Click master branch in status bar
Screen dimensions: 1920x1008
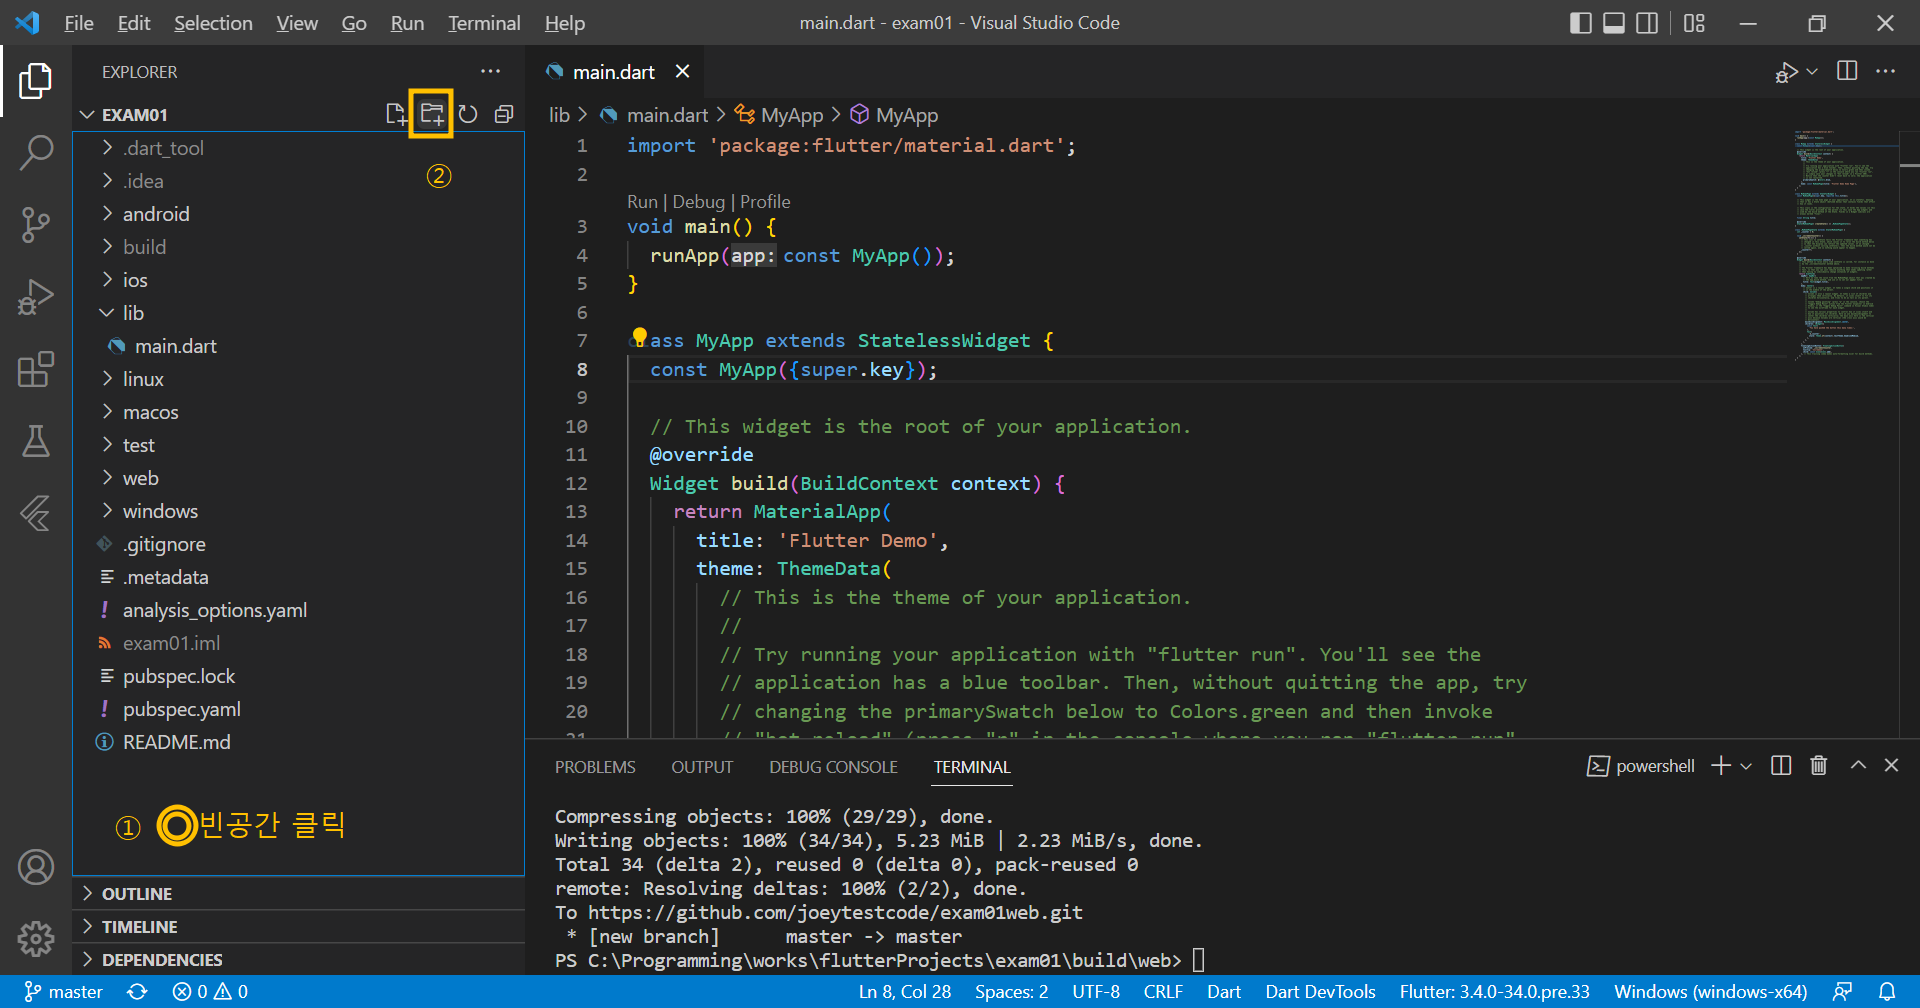coord(63,992)
